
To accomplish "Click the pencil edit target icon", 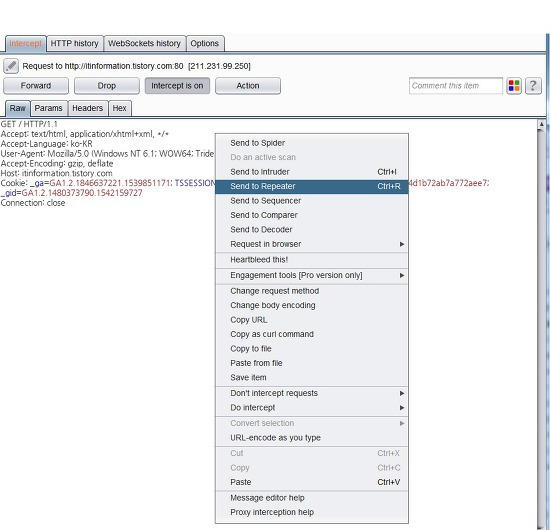I will click(x=11, y=66).
